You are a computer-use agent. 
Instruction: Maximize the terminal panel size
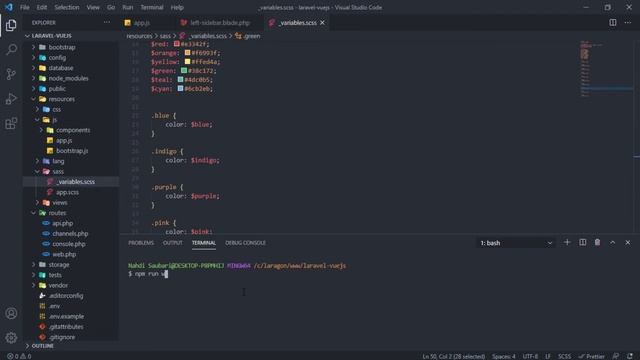pyautogui.click(x=613, y=242)
